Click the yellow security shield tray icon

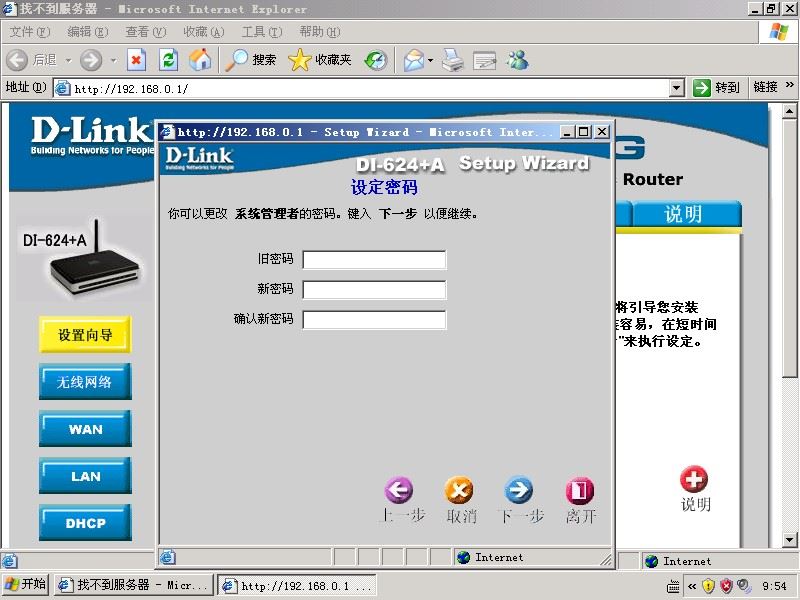708,586
